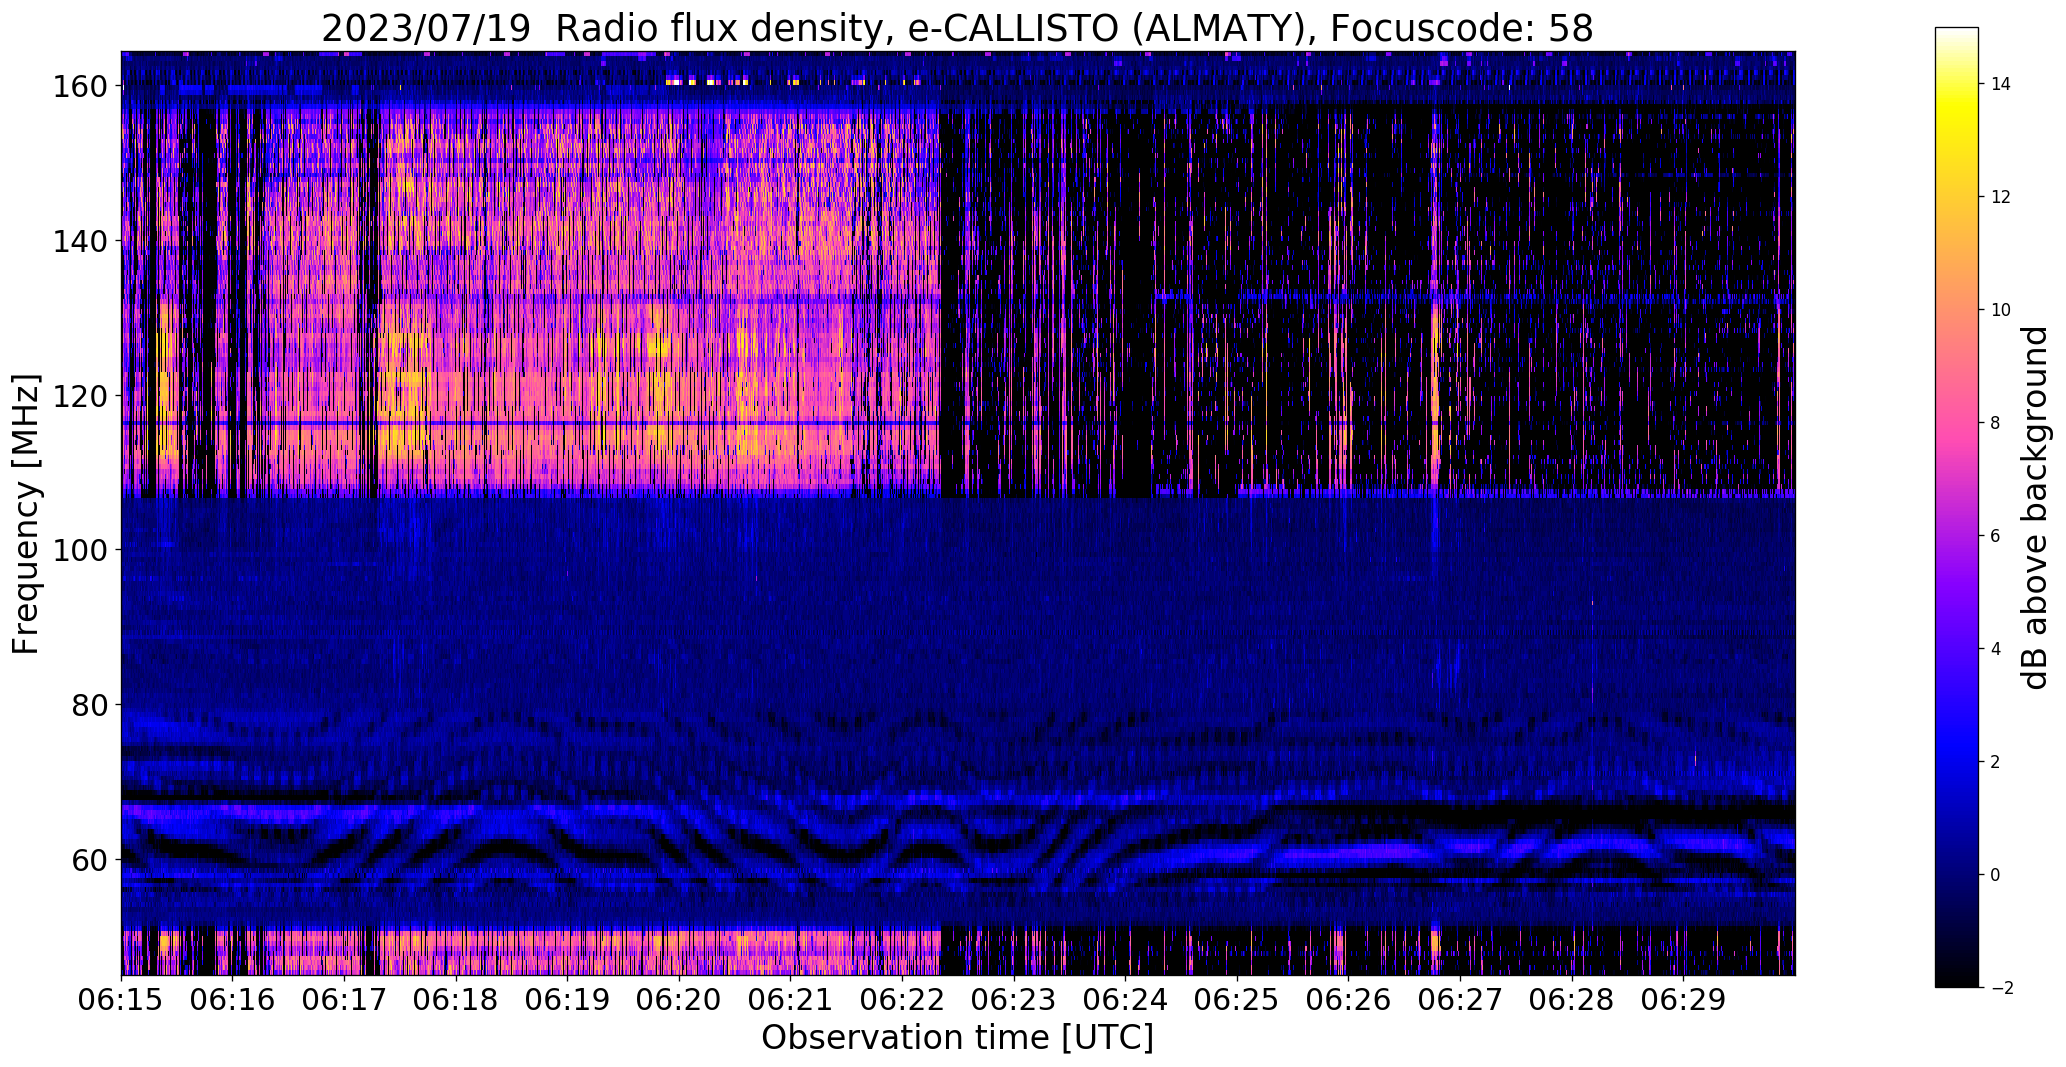Click the '06:20' time axis label

[x=679, y=1001]
